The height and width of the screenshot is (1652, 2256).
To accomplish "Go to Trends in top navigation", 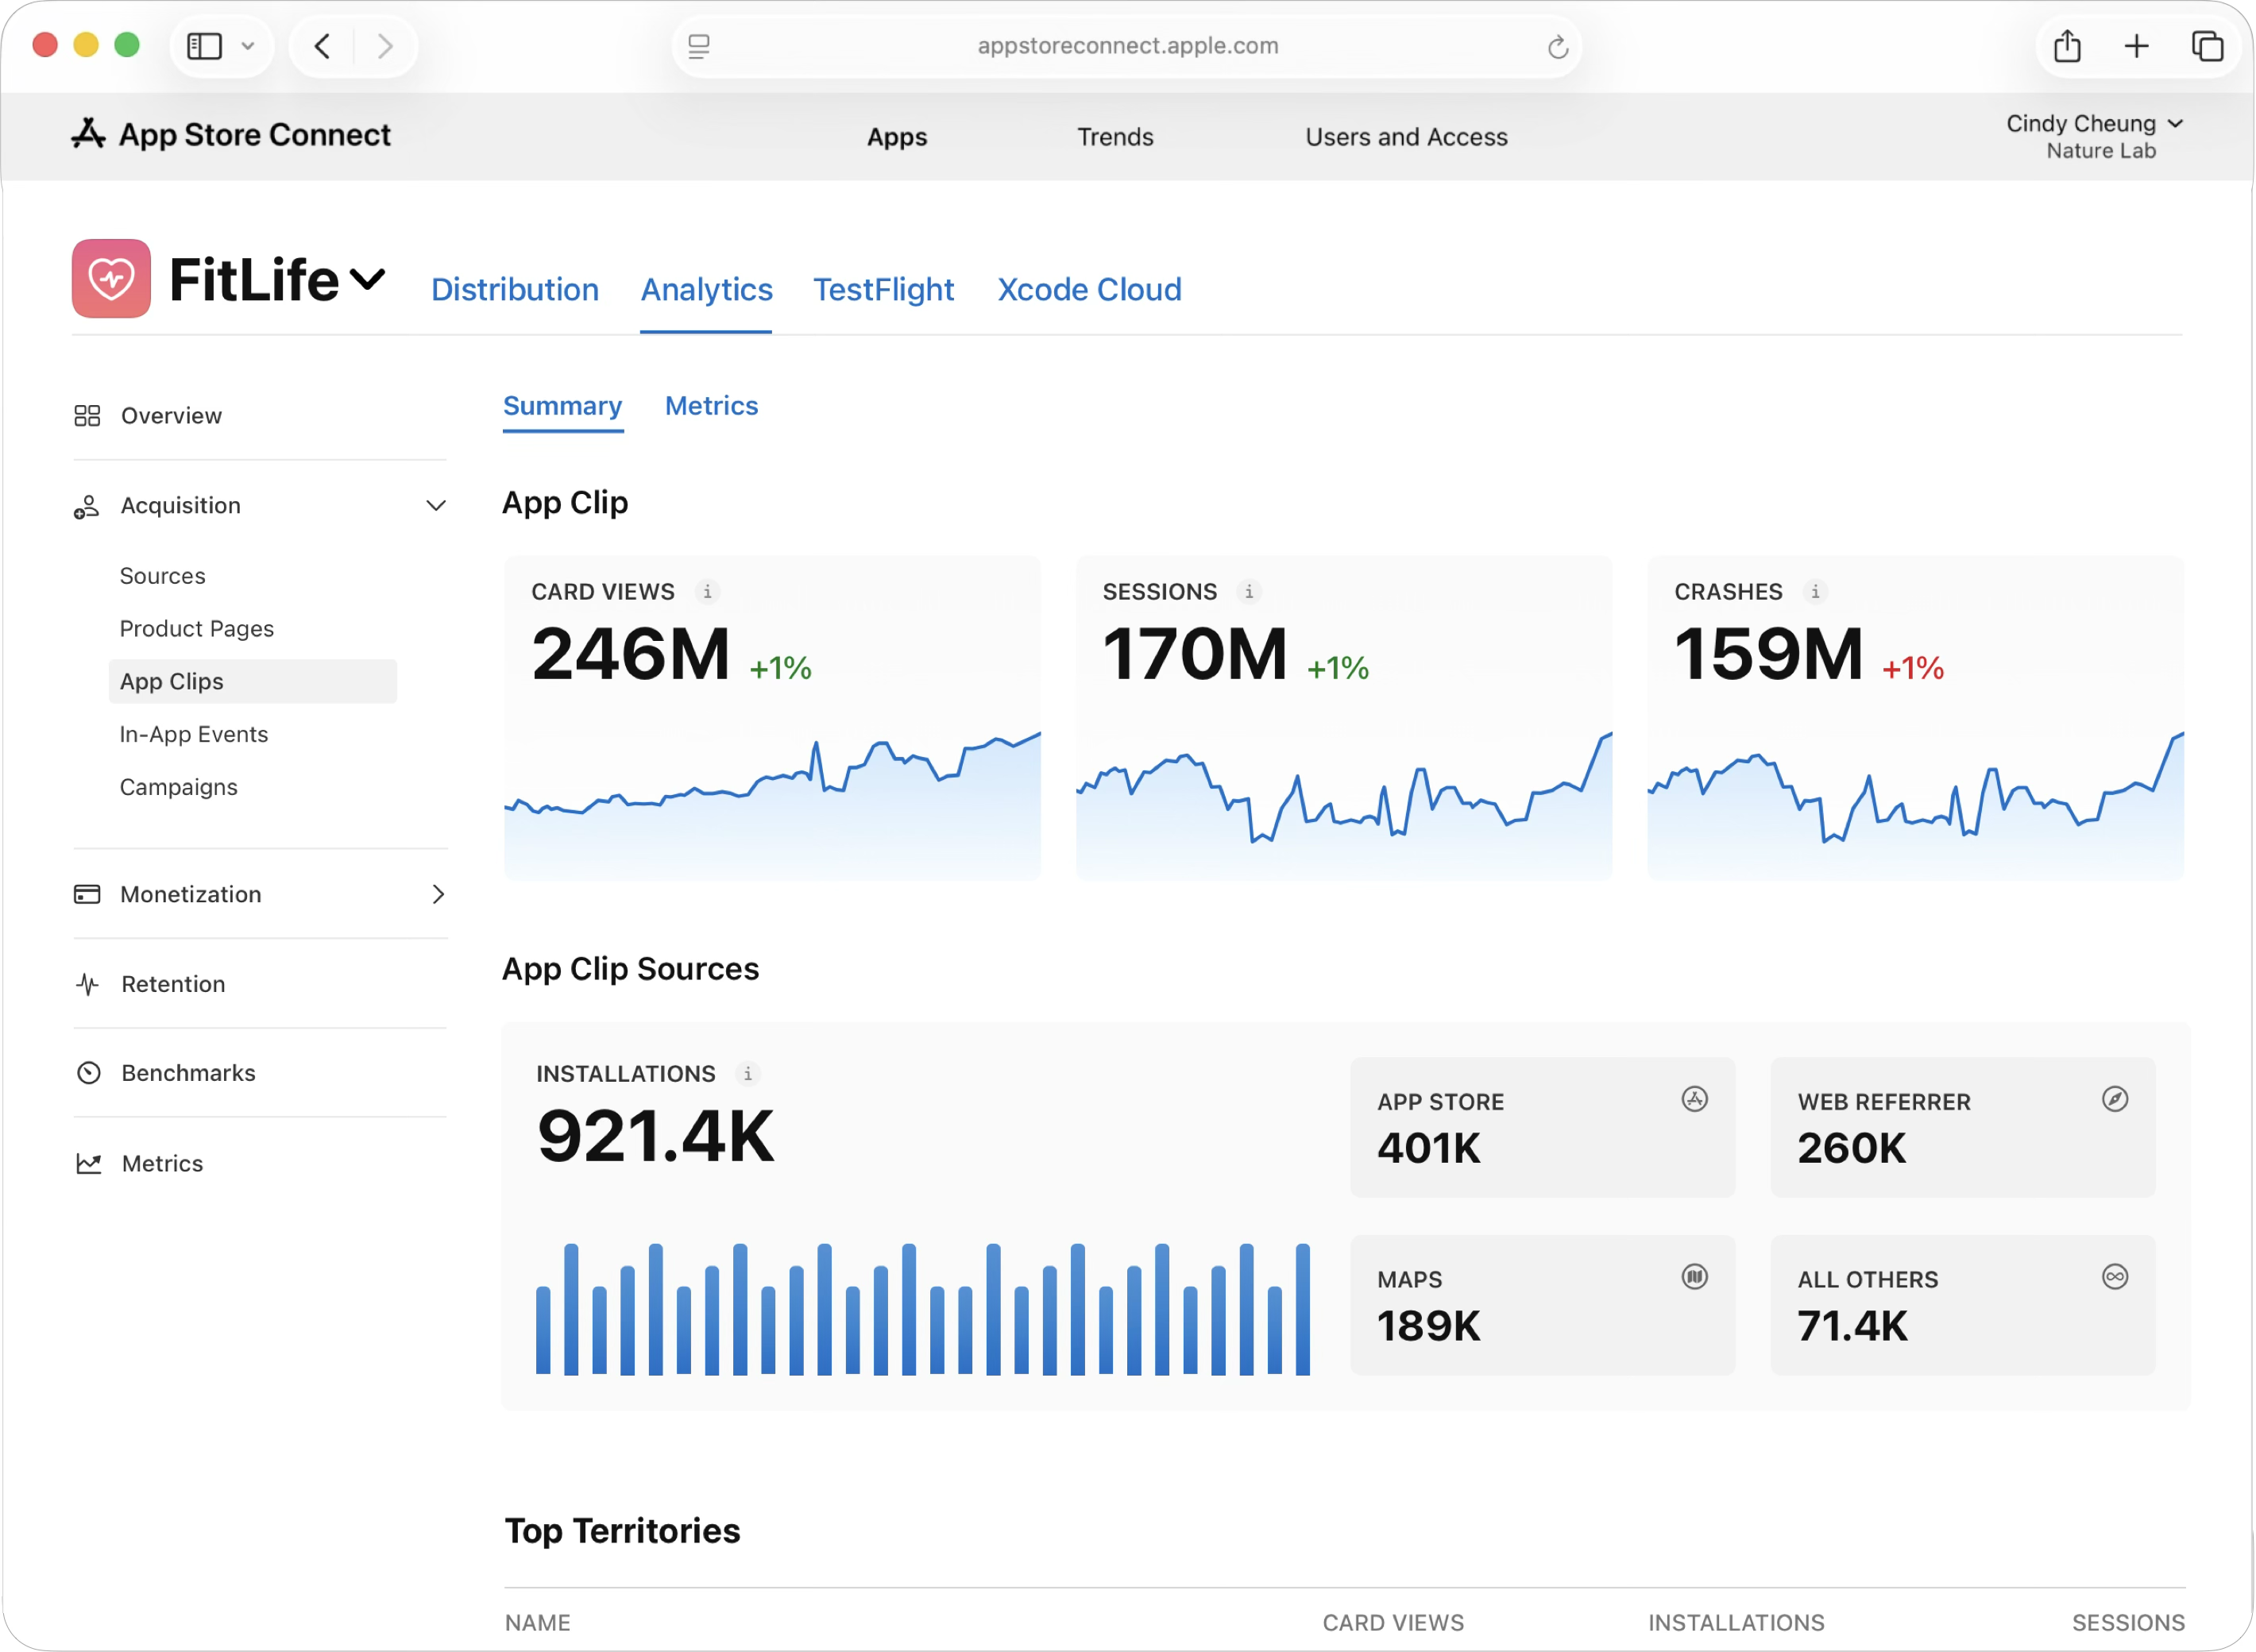I will pos(1115,137).
